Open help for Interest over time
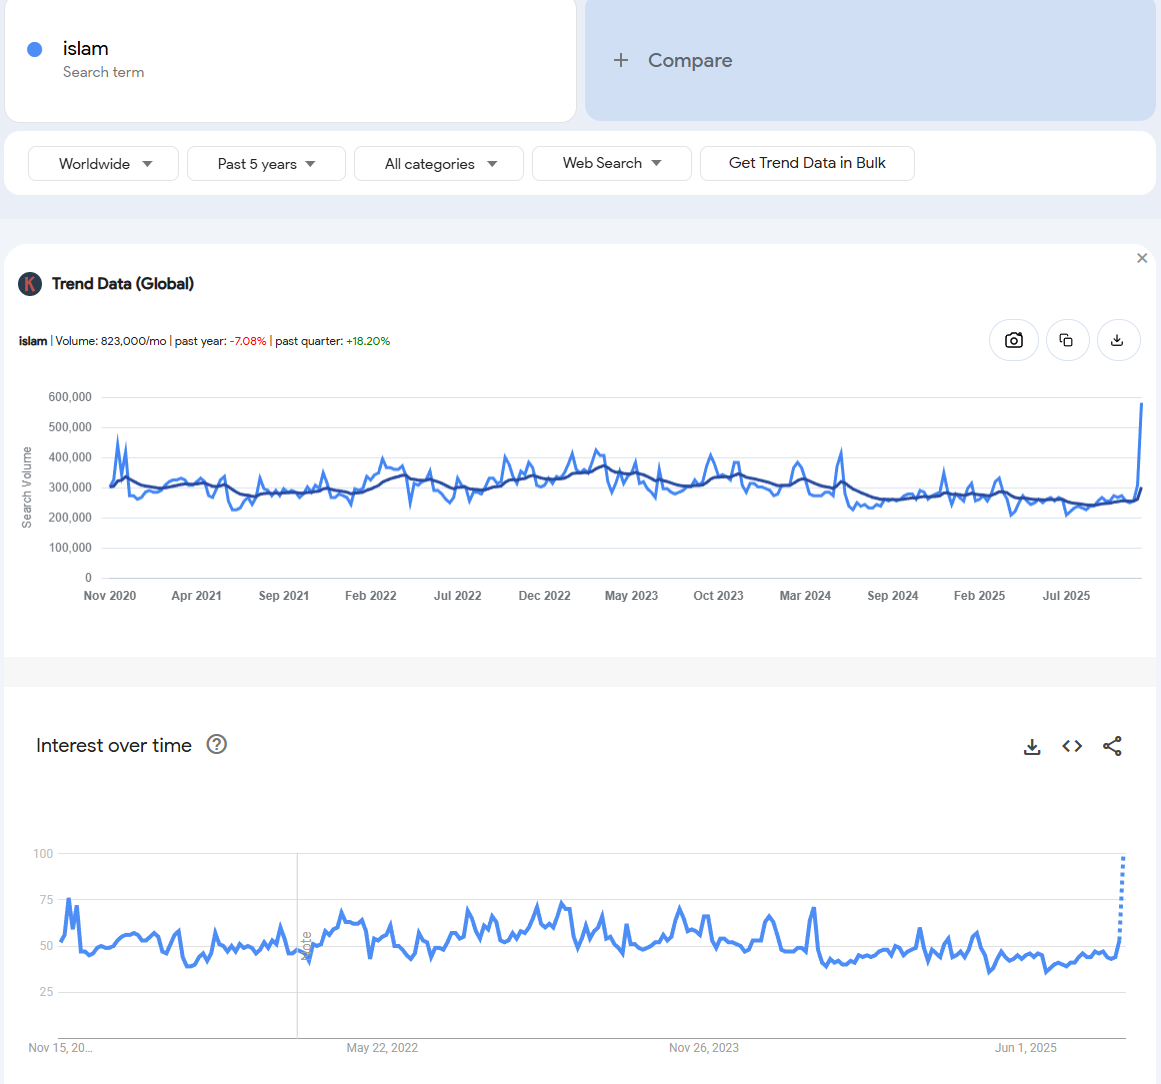The image size is (1161, 1084). click(x=216, y=744)
